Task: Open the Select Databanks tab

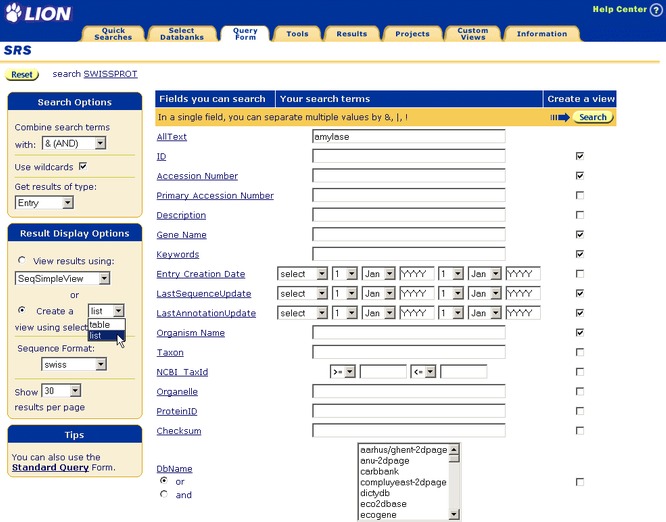Action: point(182,34)
